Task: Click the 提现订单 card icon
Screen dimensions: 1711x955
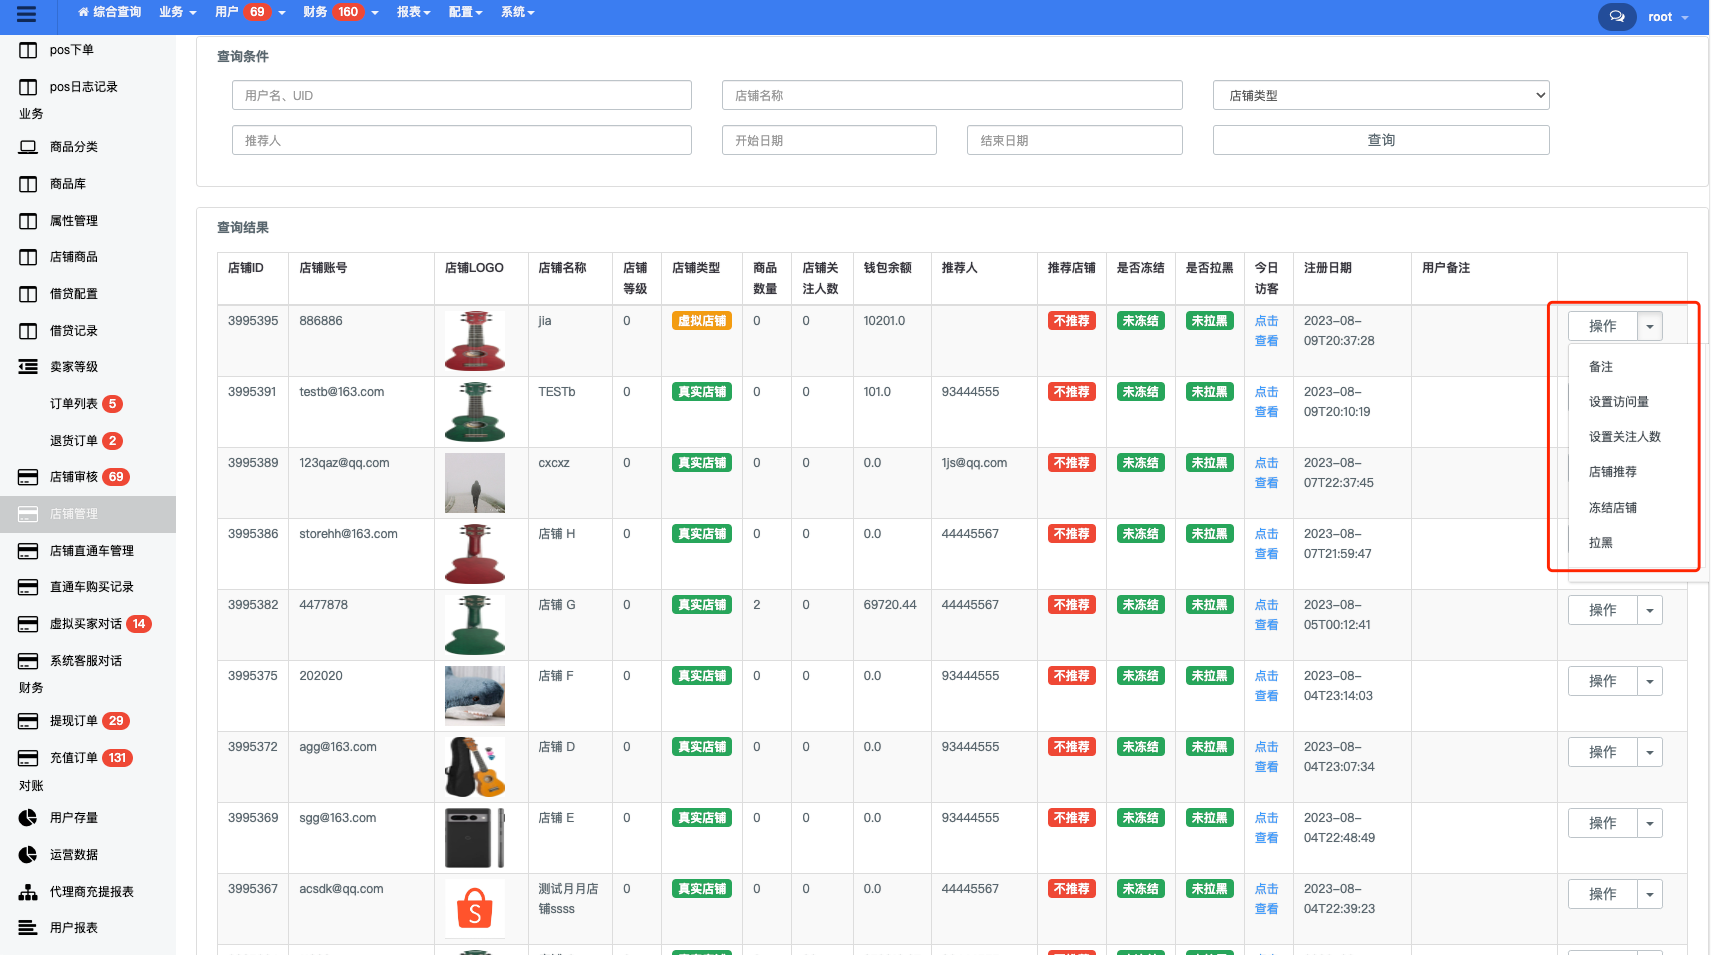Action: (28, 721)
